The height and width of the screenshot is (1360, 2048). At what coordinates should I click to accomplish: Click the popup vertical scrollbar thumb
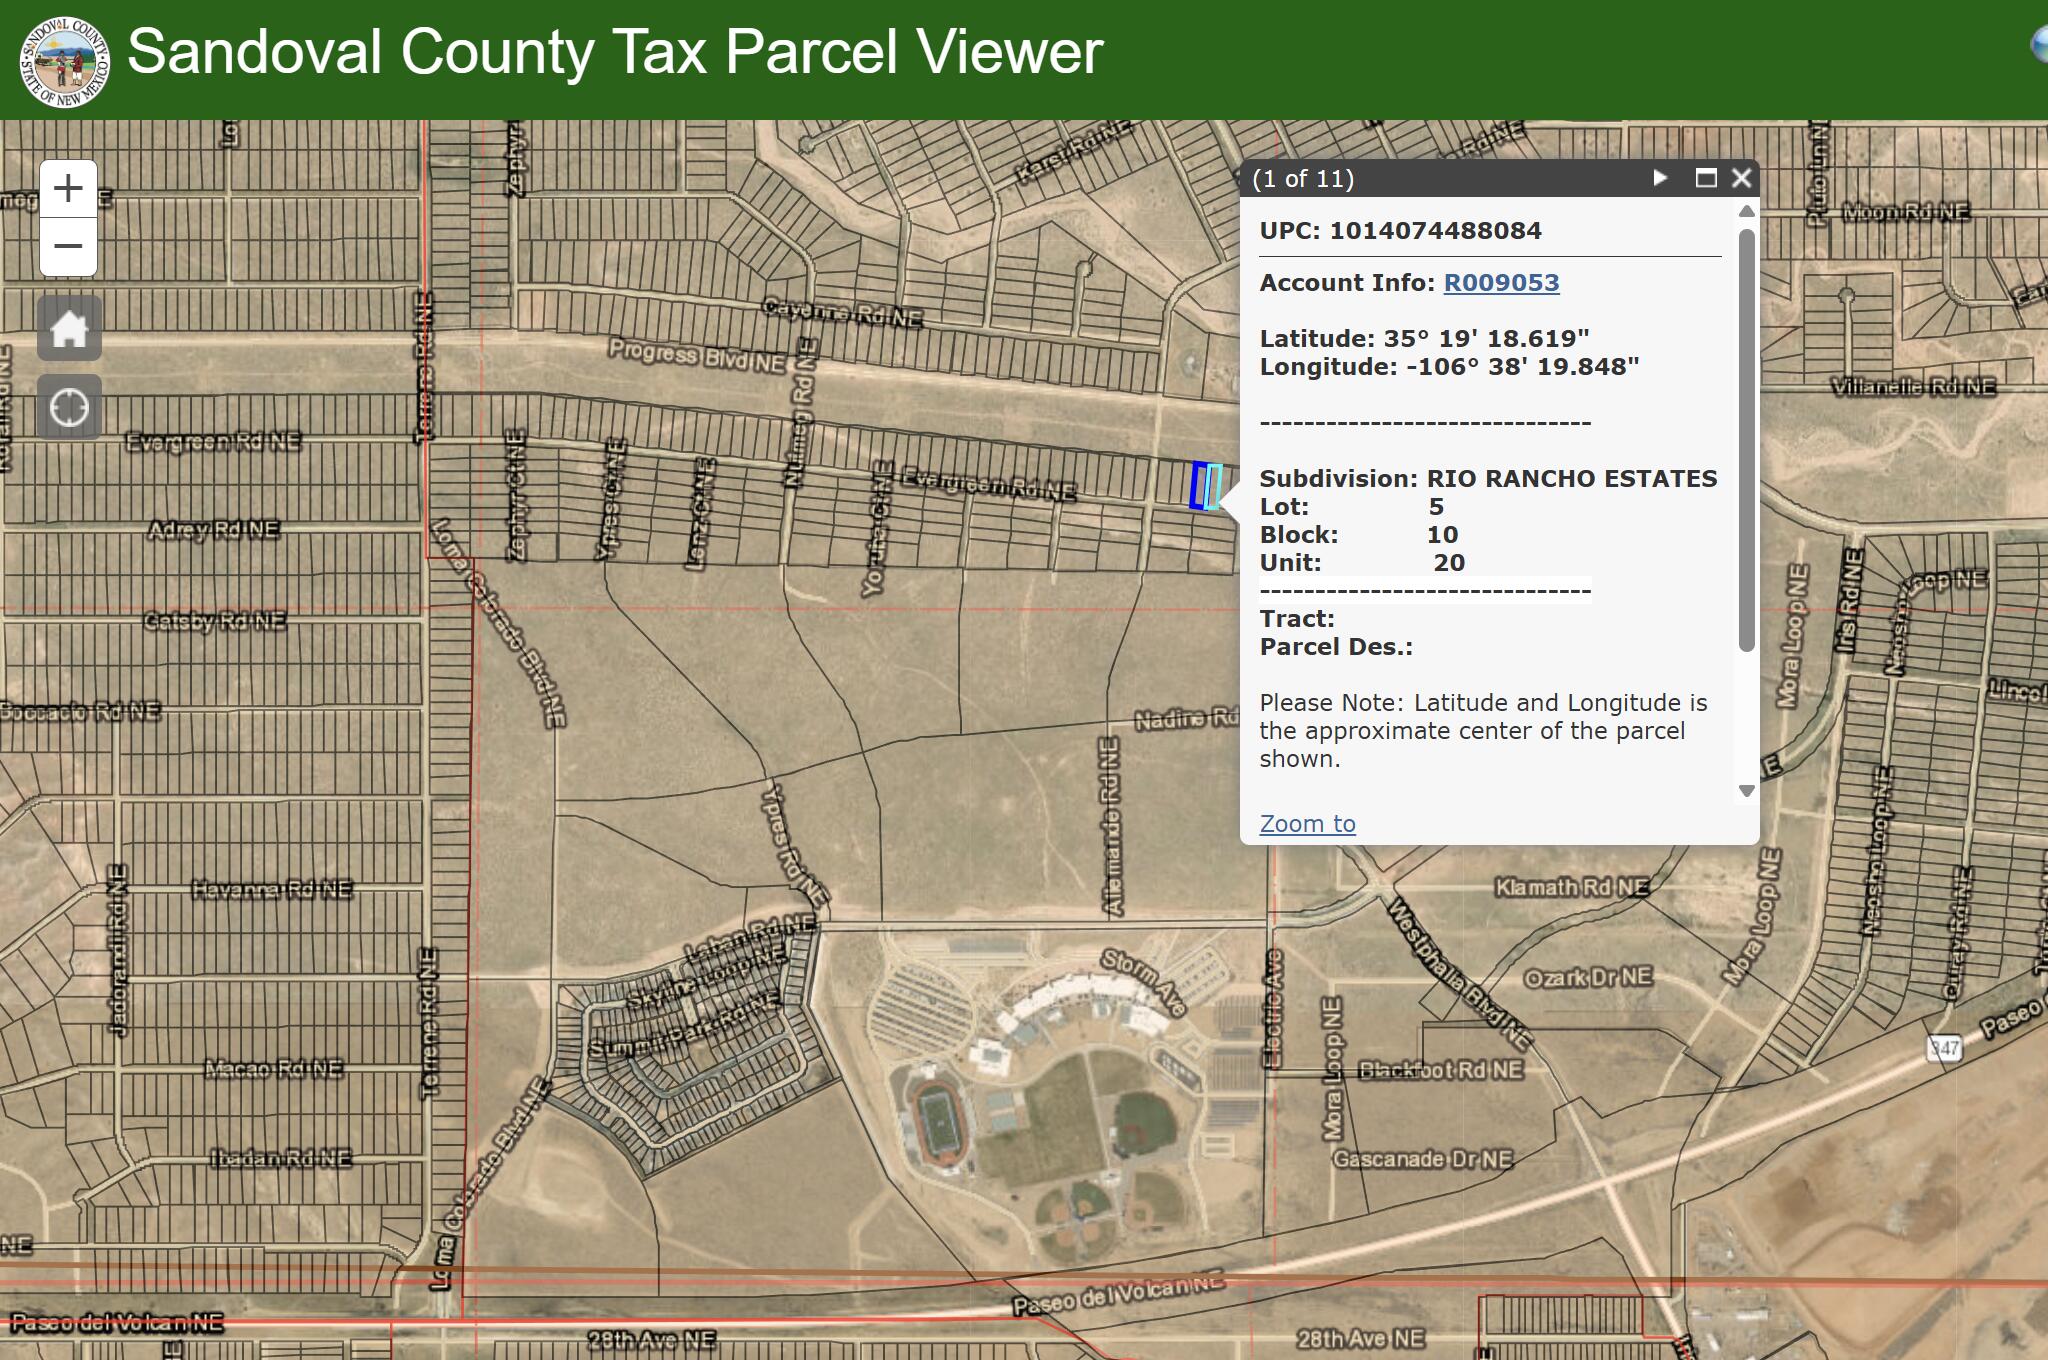1747,440
